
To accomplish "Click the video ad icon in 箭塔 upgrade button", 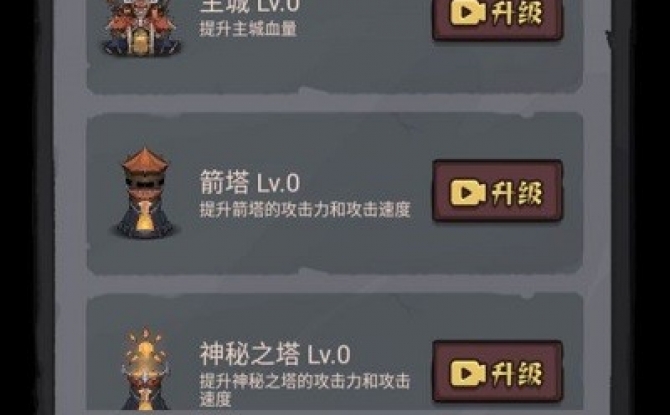I will [467, 192].
